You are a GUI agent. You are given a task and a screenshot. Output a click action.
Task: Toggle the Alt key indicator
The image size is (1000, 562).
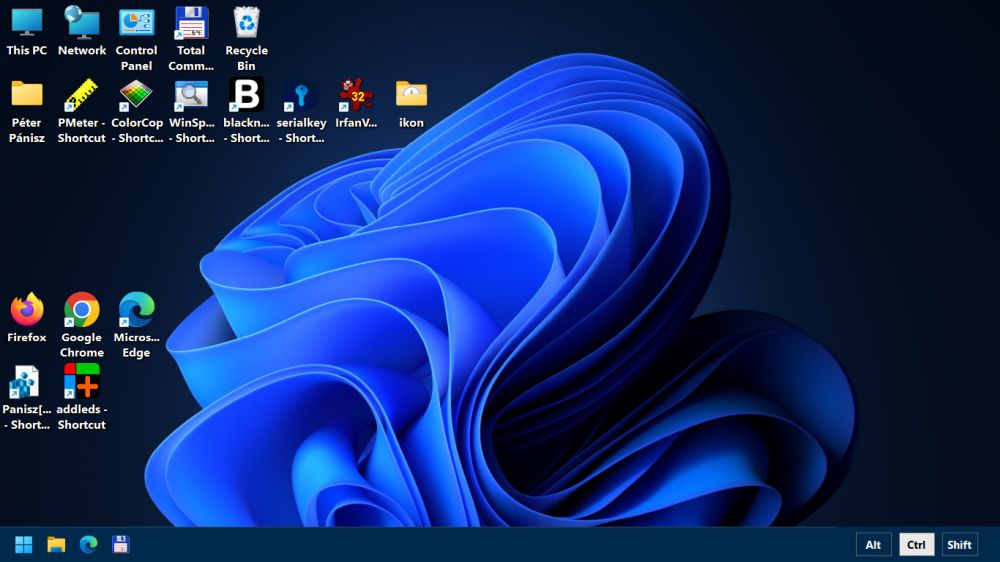point(873,545)
